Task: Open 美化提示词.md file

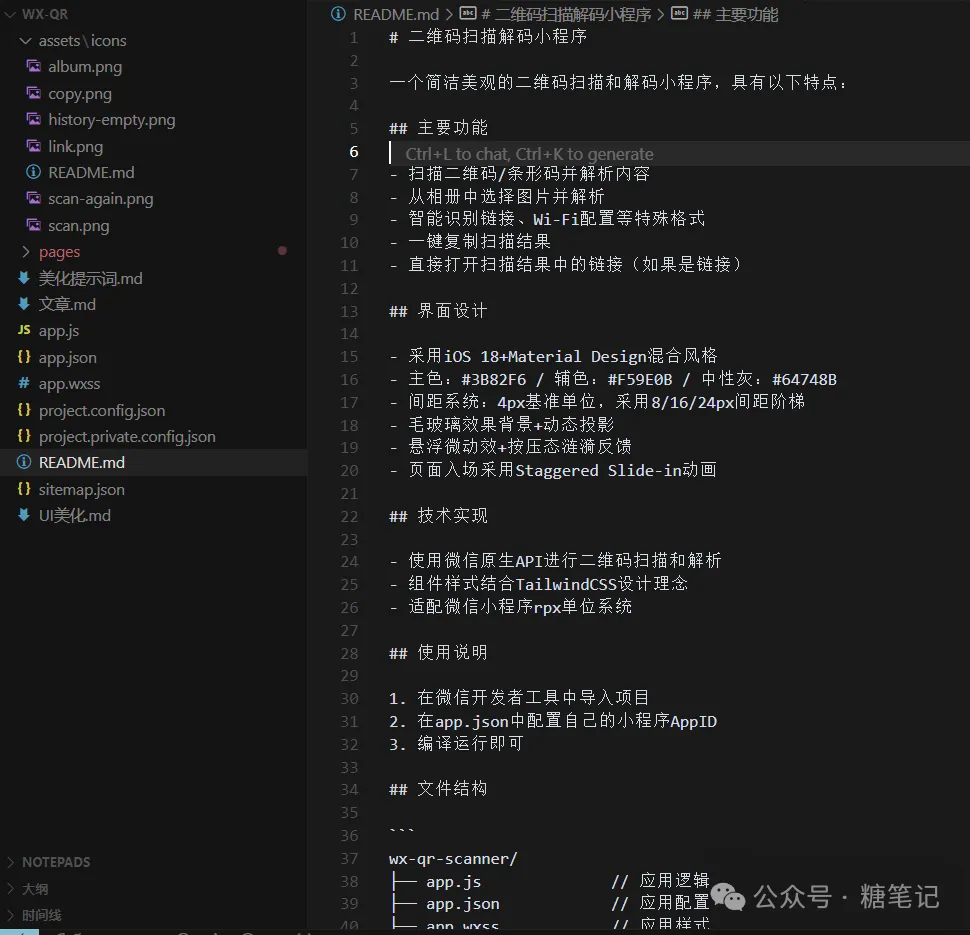Action: (x=90, y=278)
